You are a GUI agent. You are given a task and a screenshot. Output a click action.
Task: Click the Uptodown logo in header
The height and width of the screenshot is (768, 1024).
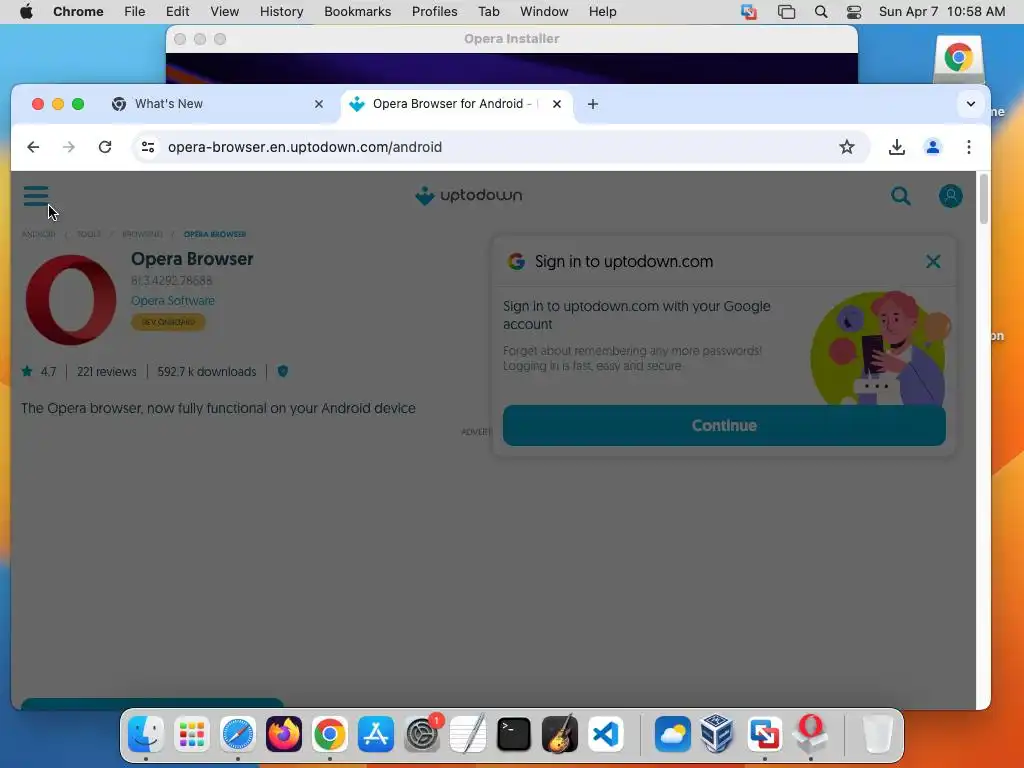click(468, 195)
